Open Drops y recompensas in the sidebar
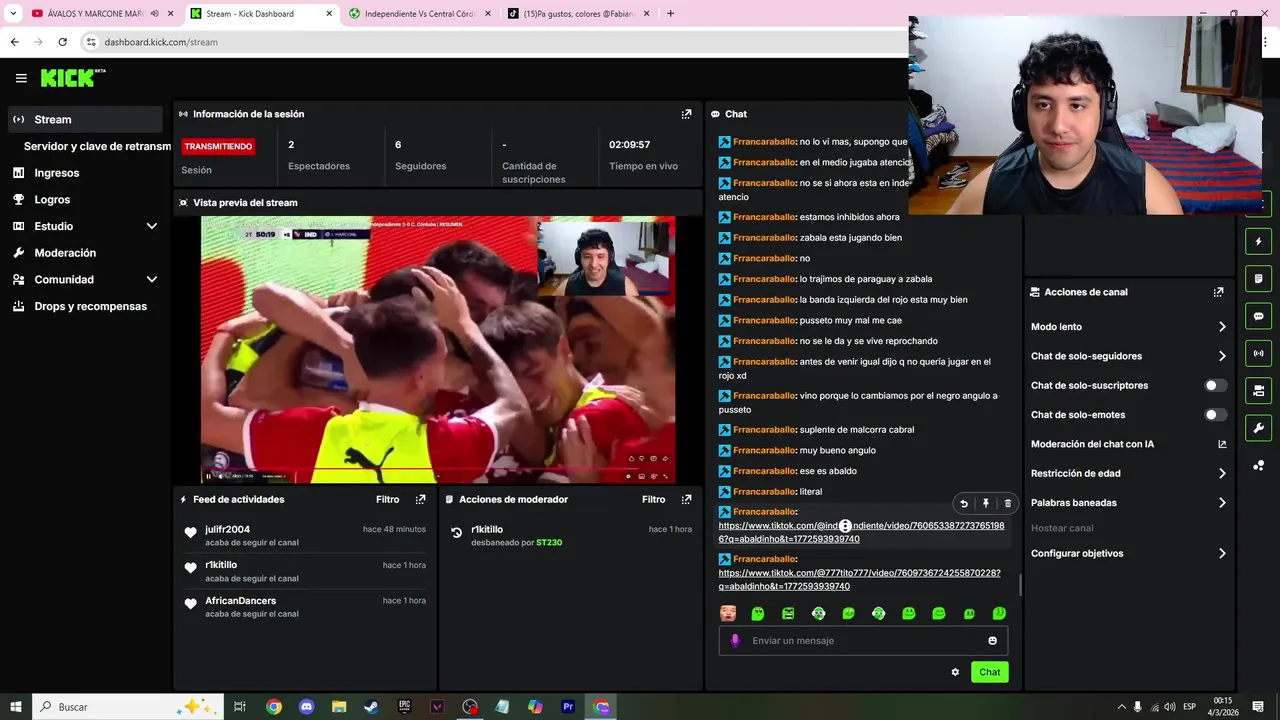This screenshot has width=1280, height=720. click(85, 306)
